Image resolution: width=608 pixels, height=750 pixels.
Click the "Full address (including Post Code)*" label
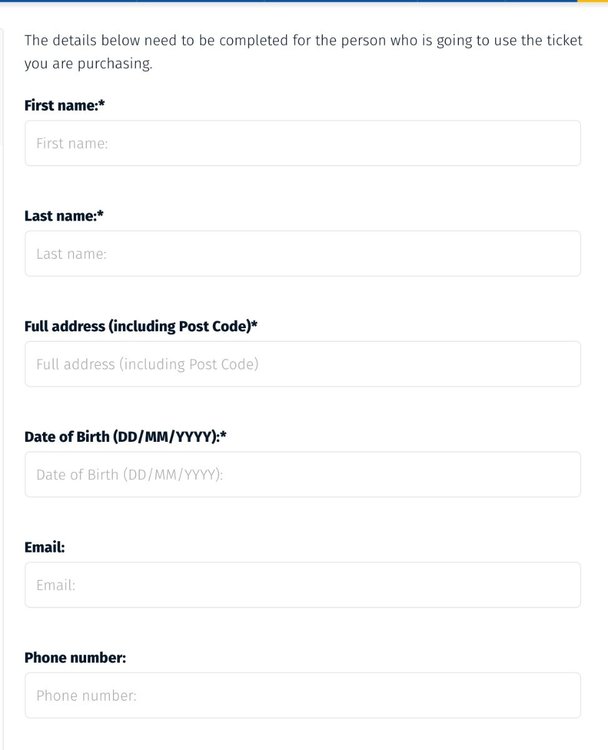point(141,326)
